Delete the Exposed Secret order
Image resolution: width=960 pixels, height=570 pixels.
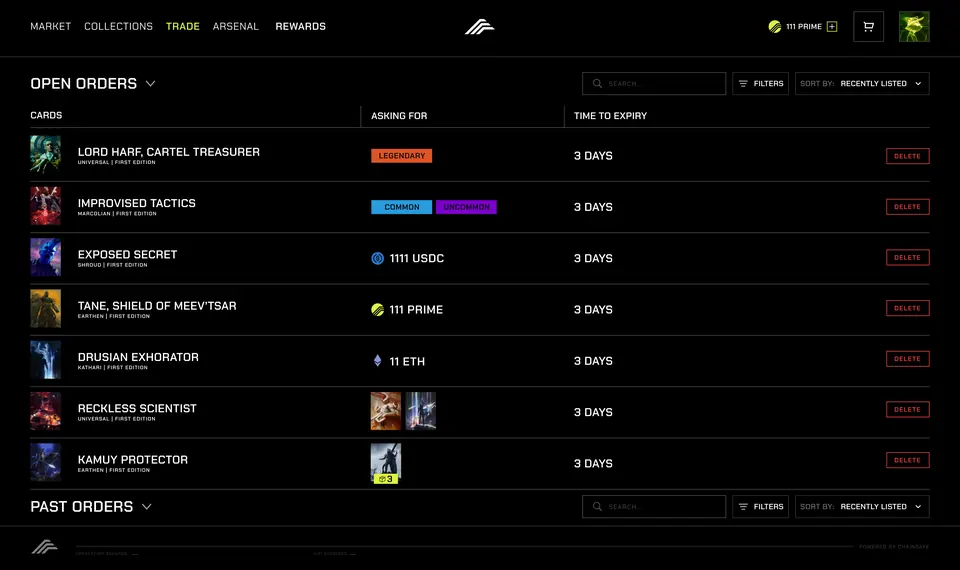click(907, 257)
